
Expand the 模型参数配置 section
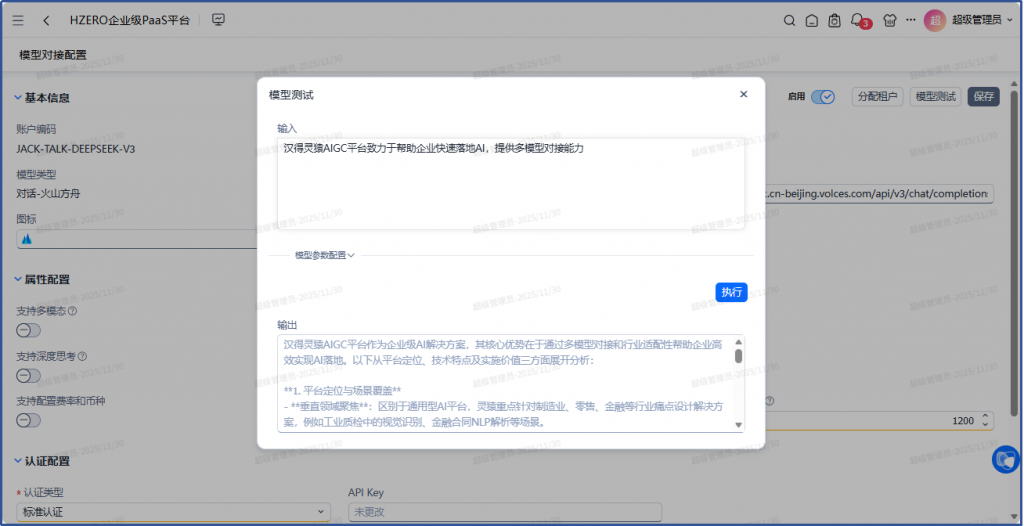pyautogui.click(x=325, y=255)
